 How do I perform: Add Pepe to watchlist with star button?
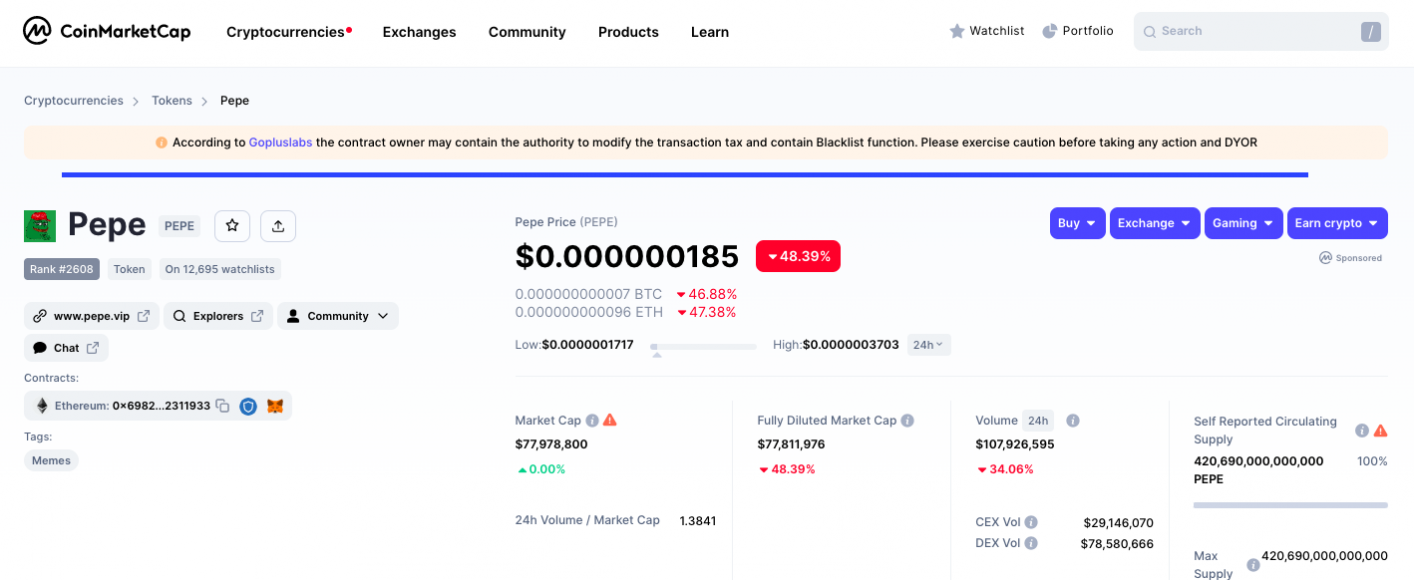tap(232, 226)
